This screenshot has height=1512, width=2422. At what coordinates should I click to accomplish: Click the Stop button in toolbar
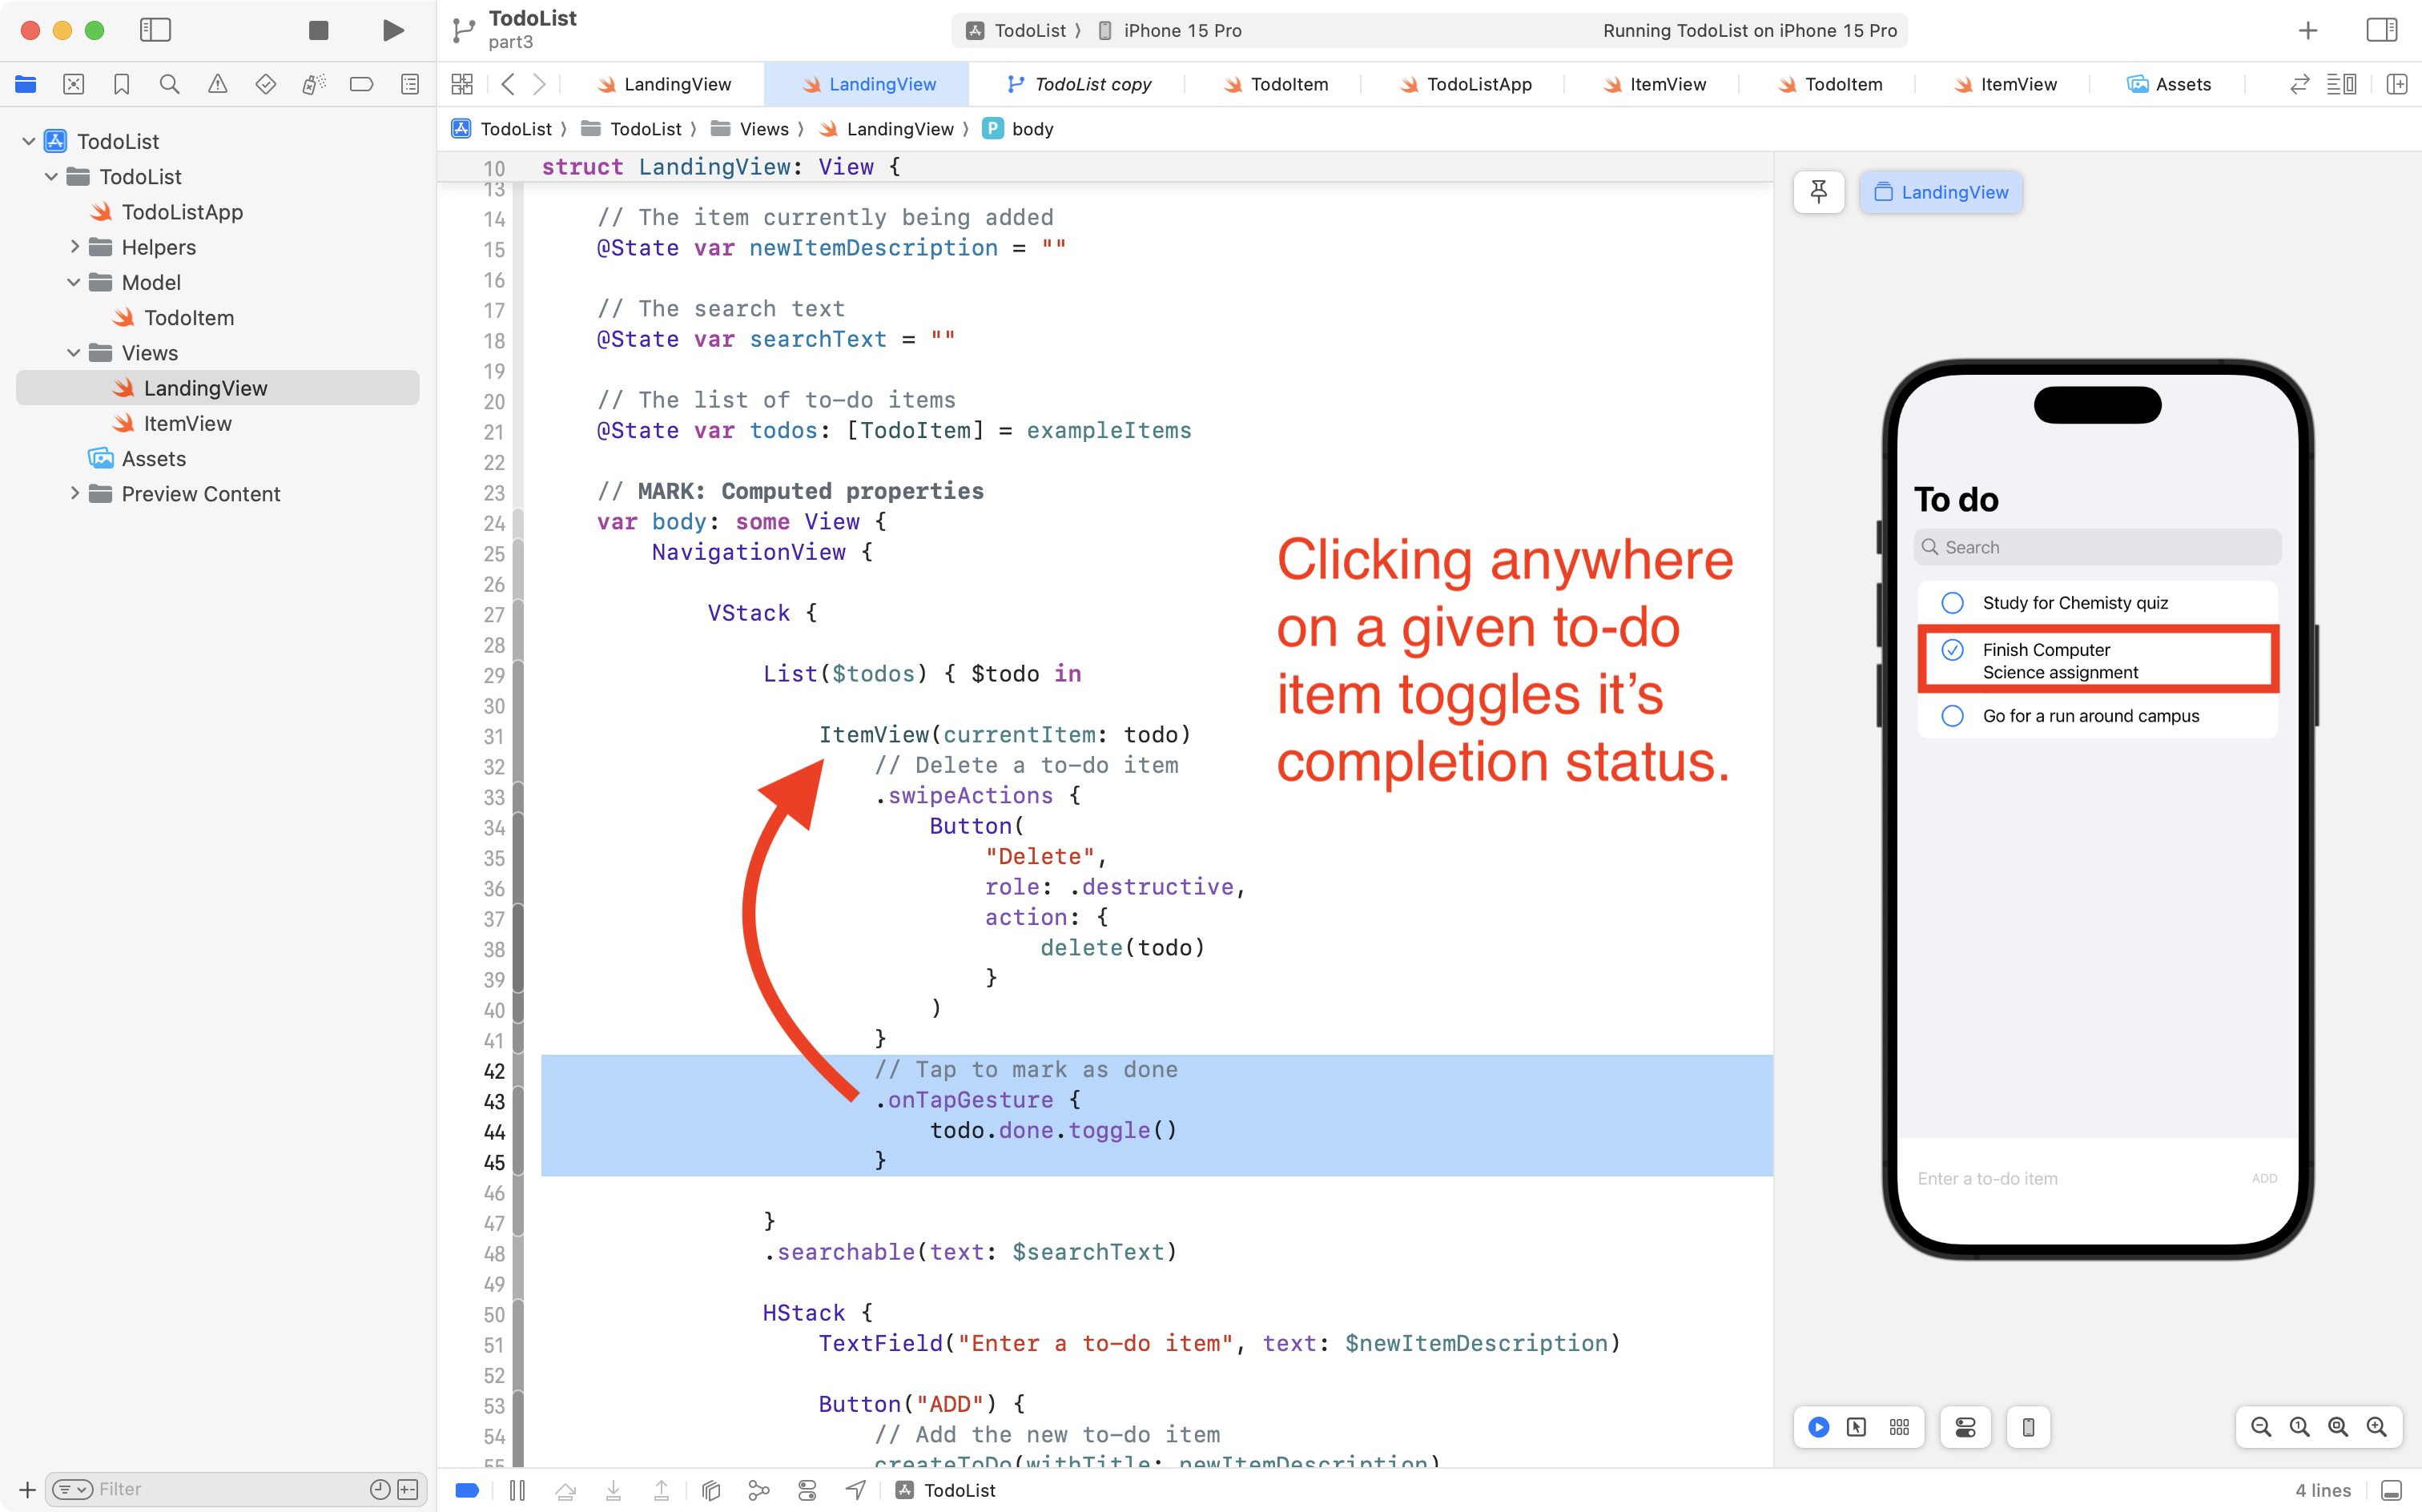[x=318, y=30]
